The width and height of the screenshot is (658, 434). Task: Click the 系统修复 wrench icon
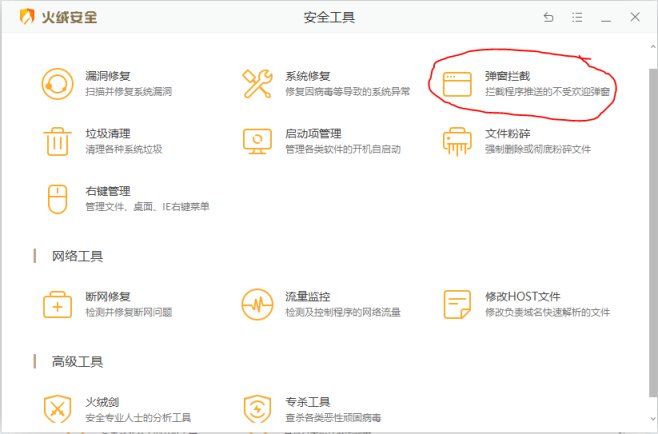(257, 84)
